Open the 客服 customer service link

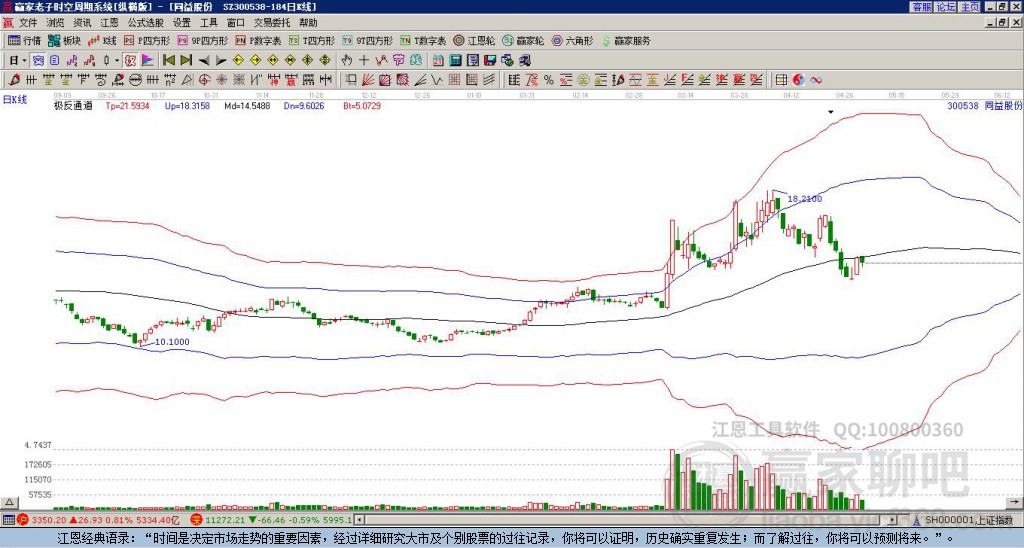coord(921,7)
